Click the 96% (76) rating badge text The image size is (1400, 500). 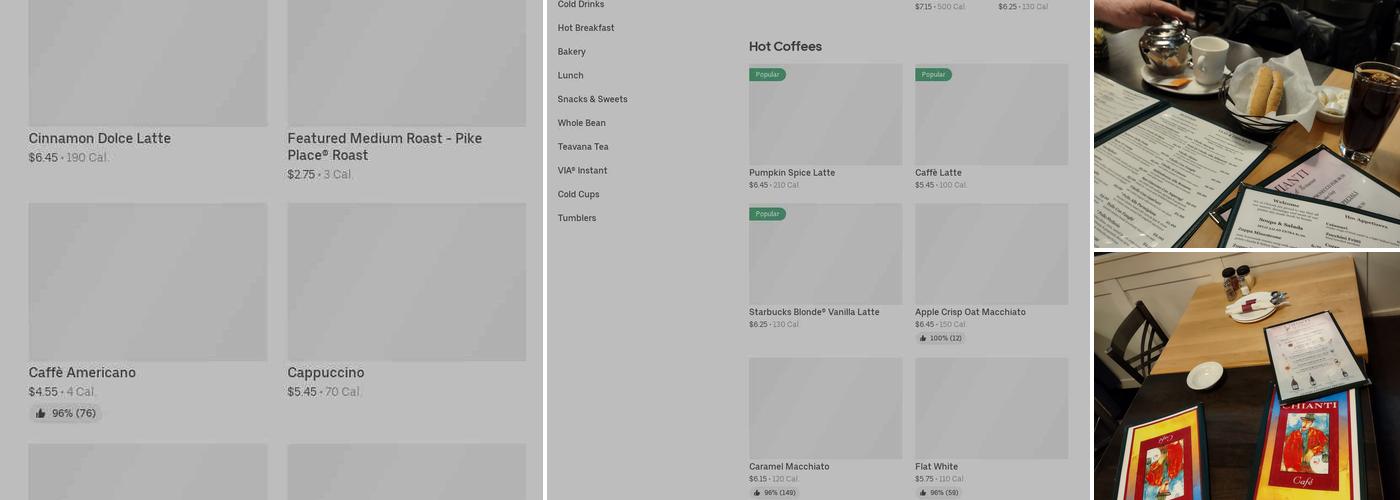click(74, 414)
